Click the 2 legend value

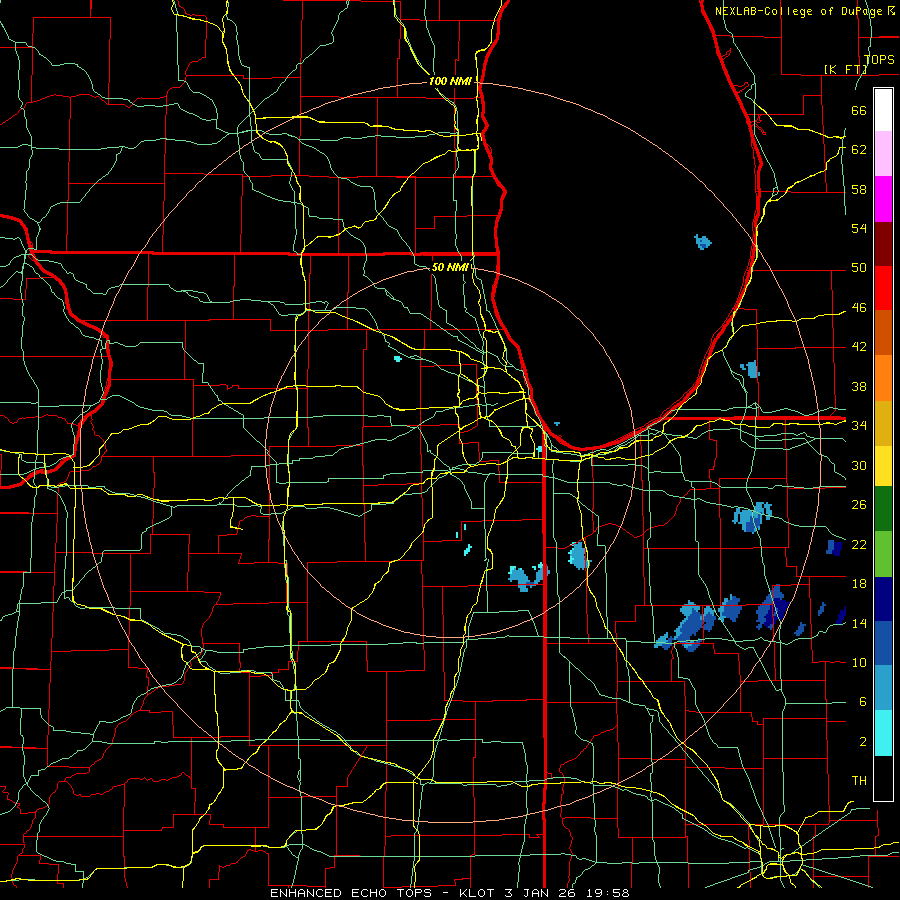pyautogui.click(x=863, y=742)
